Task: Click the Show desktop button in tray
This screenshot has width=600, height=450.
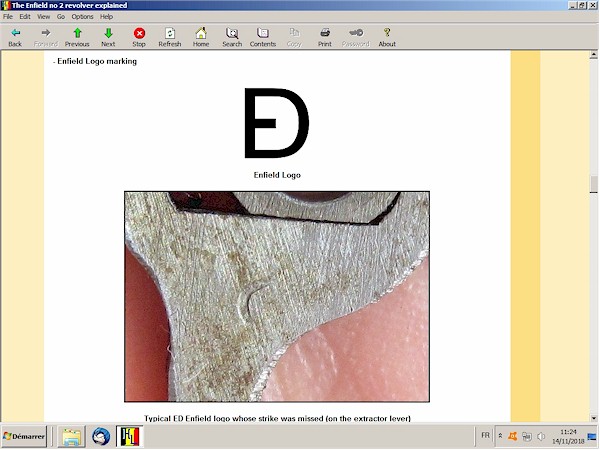Action: (592, 436)
